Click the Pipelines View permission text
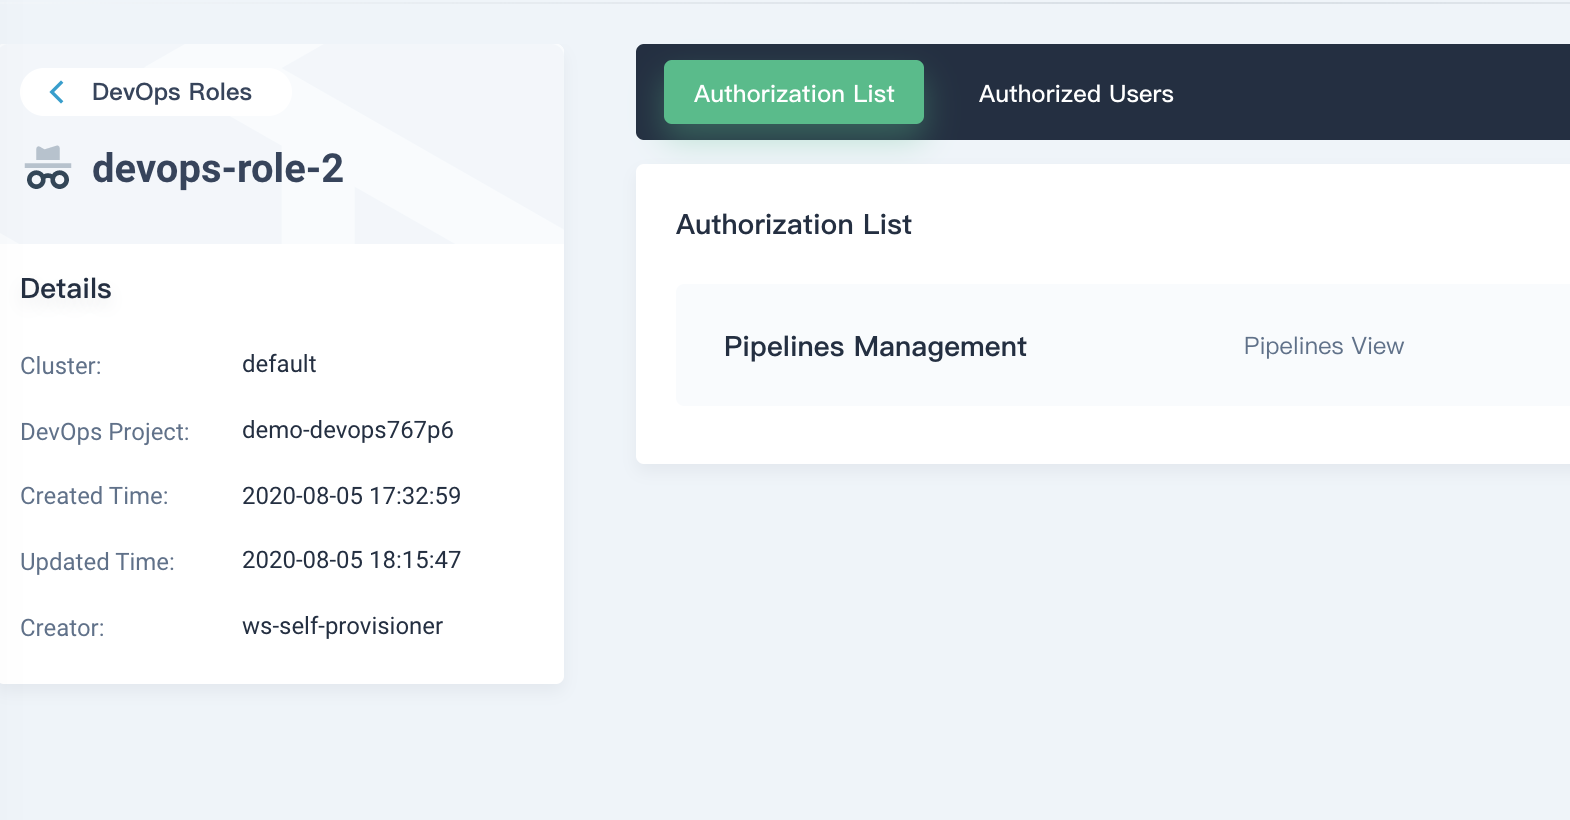 [x=1324, y=346]
